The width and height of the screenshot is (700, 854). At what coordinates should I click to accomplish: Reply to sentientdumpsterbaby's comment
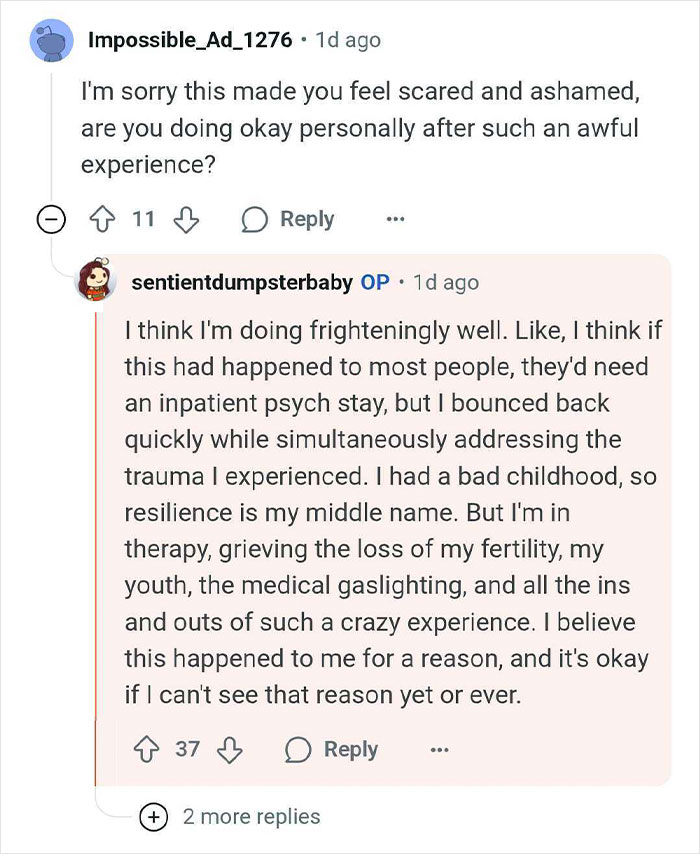(x=331, y=748)
